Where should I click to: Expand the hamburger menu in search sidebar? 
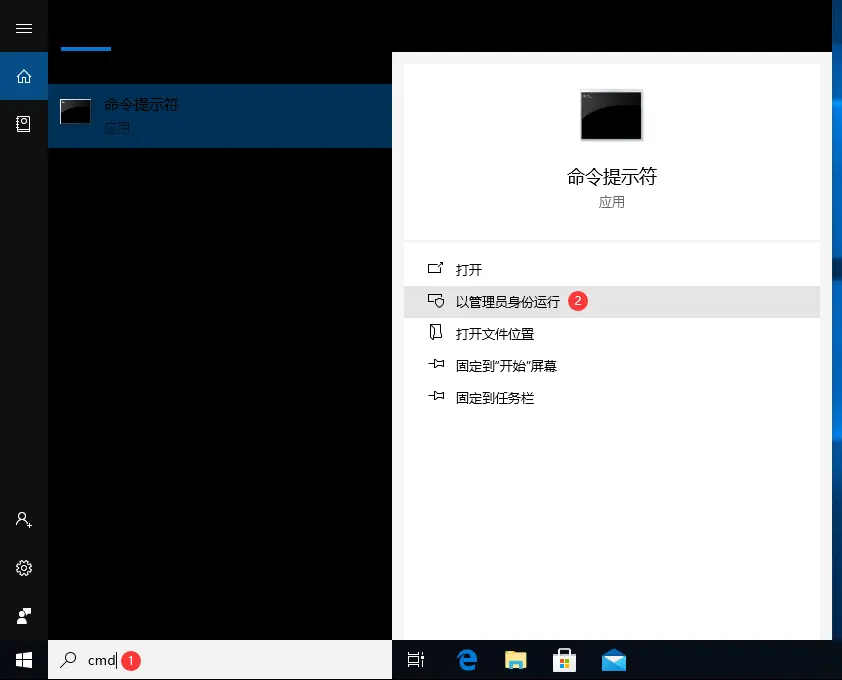(24, 27)
